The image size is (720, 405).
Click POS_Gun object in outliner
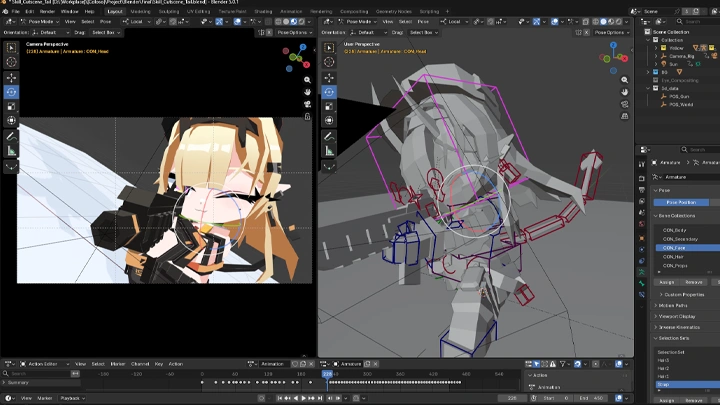click(x=679, y=96)
